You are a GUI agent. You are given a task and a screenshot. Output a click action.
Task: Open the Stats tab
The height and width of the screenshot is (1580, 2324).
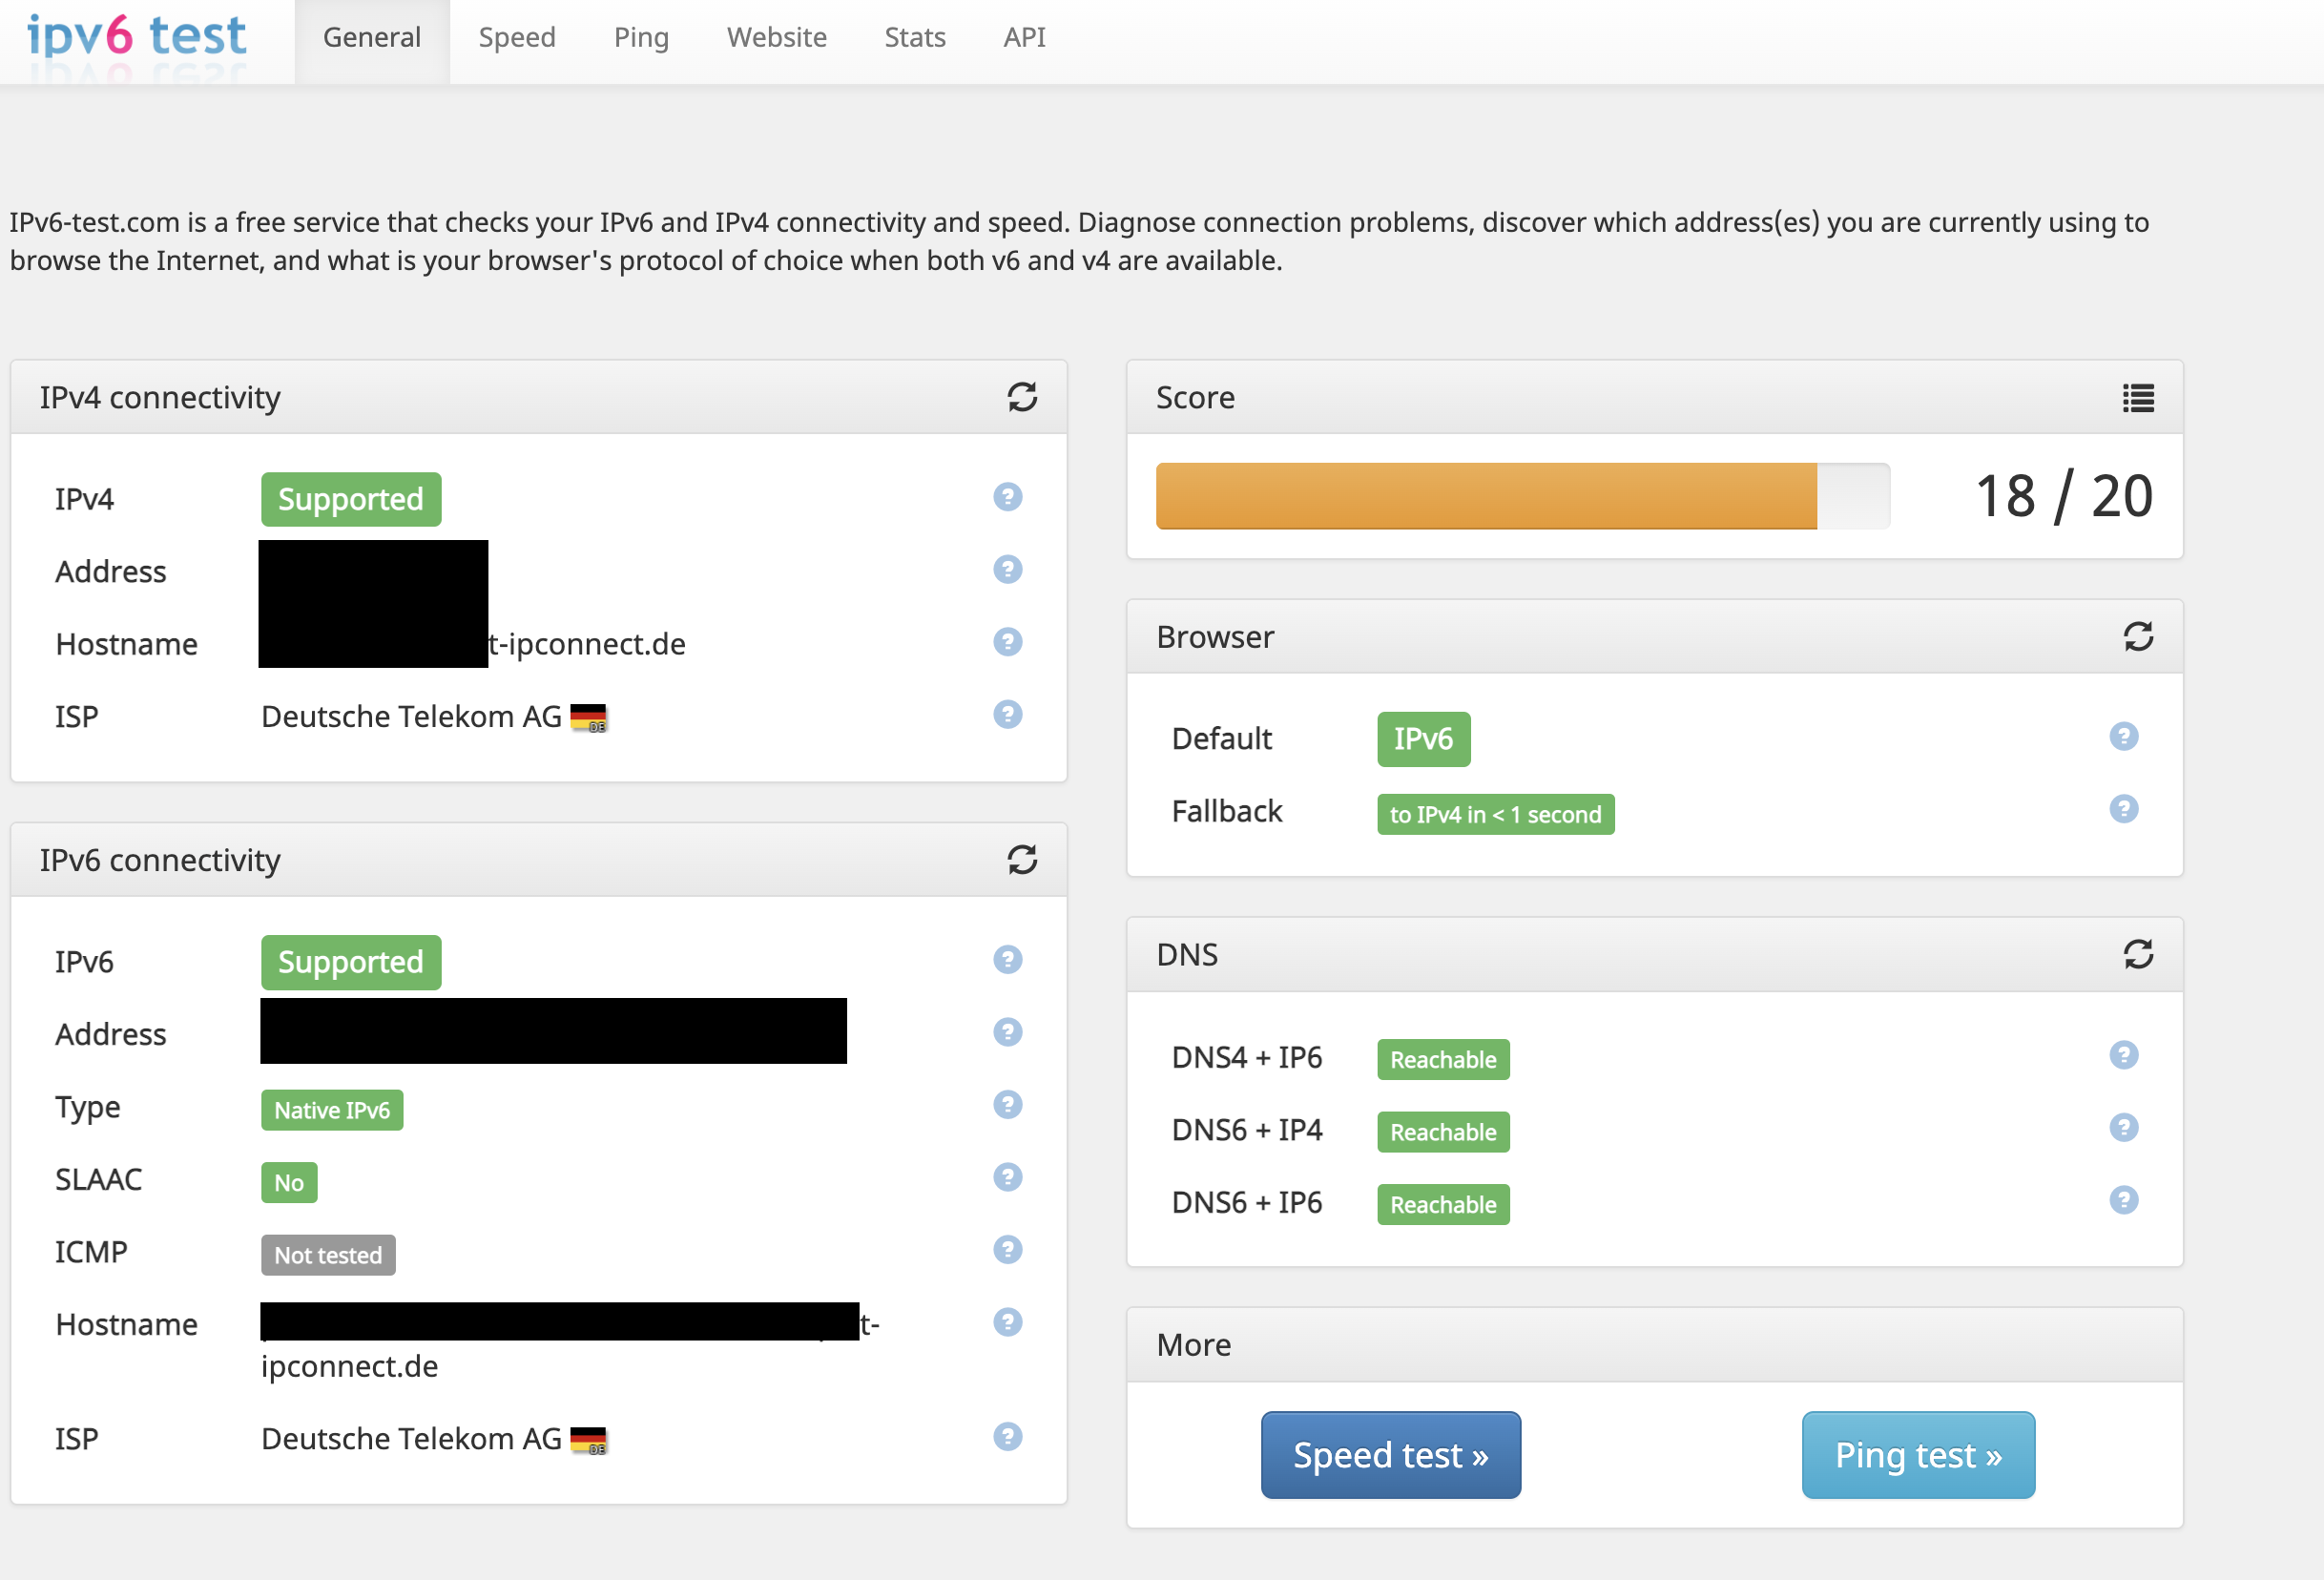[914, 38]
